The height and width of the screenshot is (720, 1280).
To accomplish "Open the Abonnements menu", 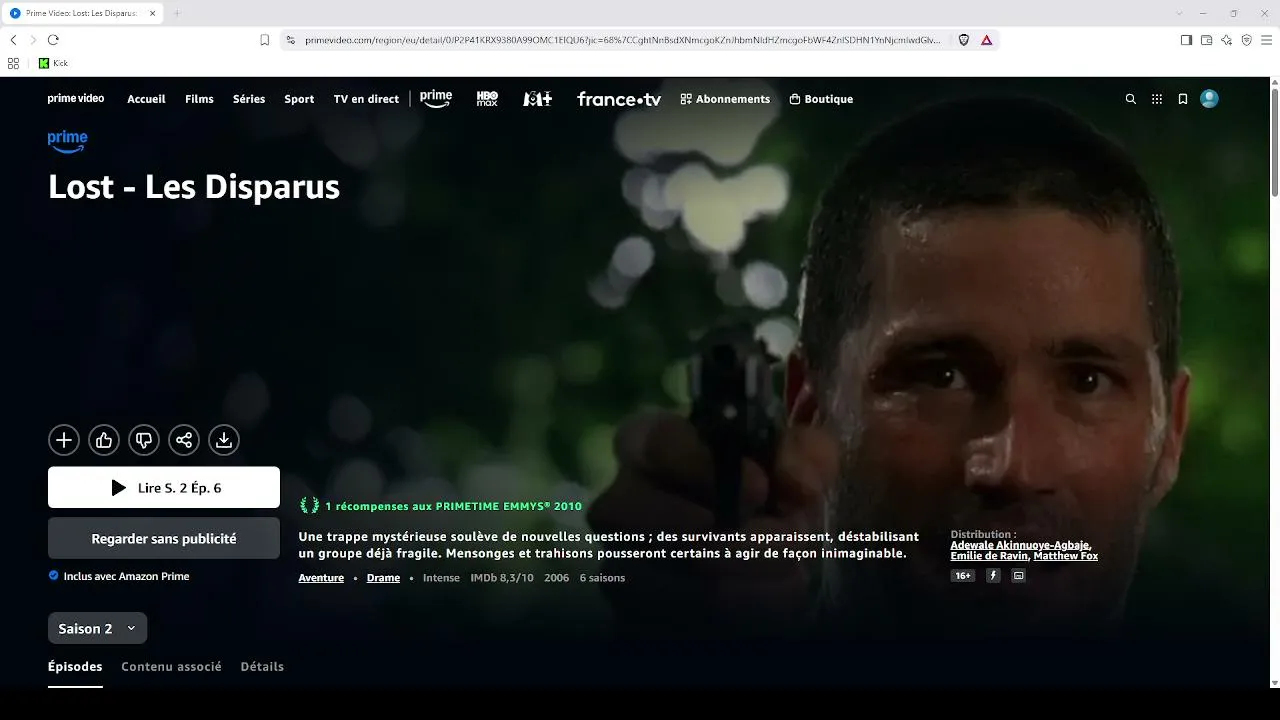I will click(x=725, y=99).
